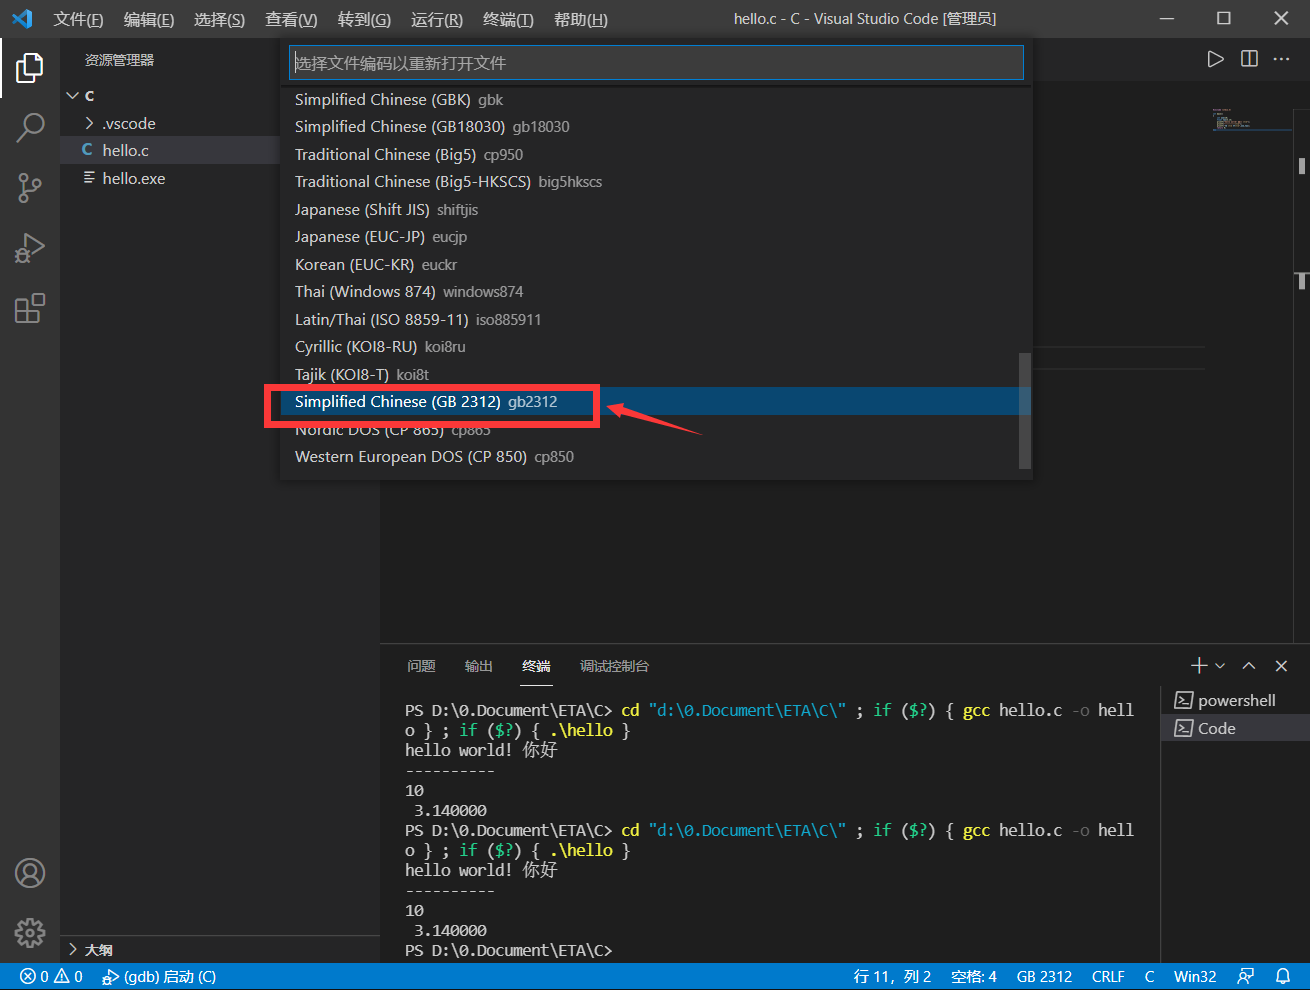Viewport: 1310px width, 990px height.
Task: Open the 选择(S) menu
Action: pyautogui.click(x=219, y=19)
